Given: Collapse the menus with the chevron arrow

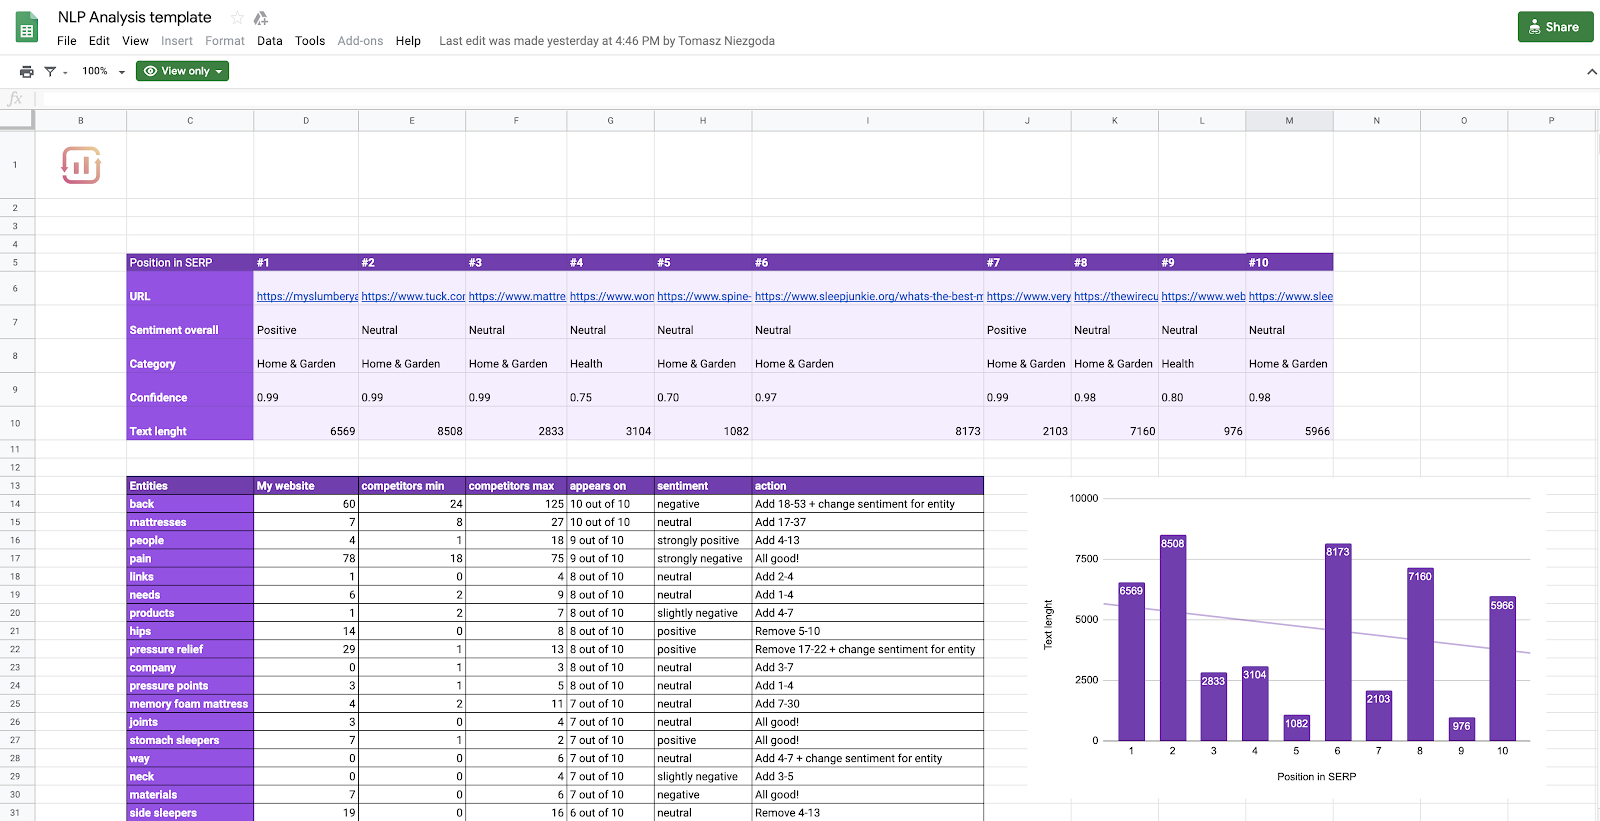Looking at the screenshot, I should (1591, 71).
